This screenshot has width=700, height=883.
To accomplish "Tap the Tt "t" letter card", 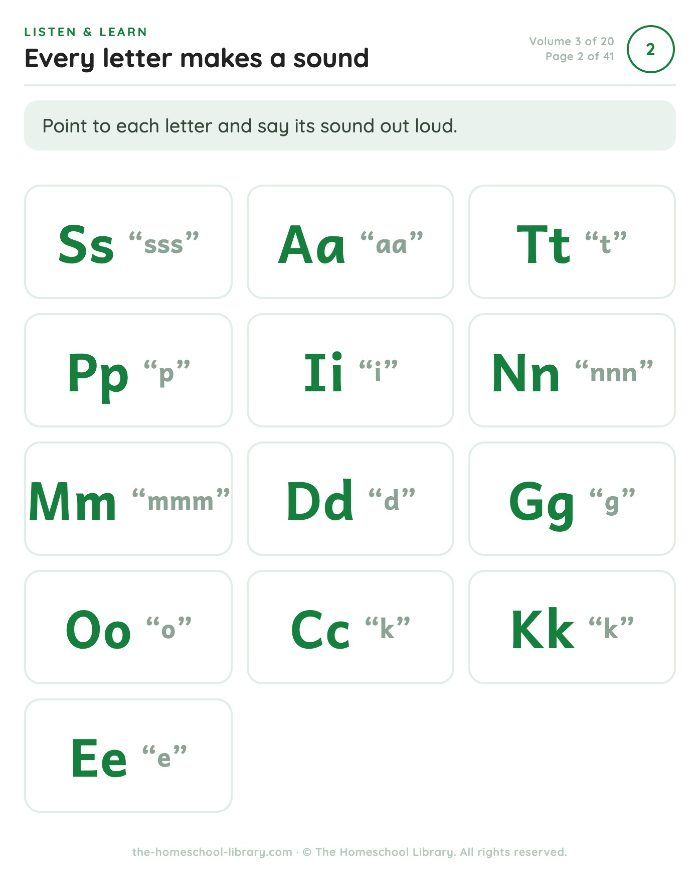I will (572, 242).
